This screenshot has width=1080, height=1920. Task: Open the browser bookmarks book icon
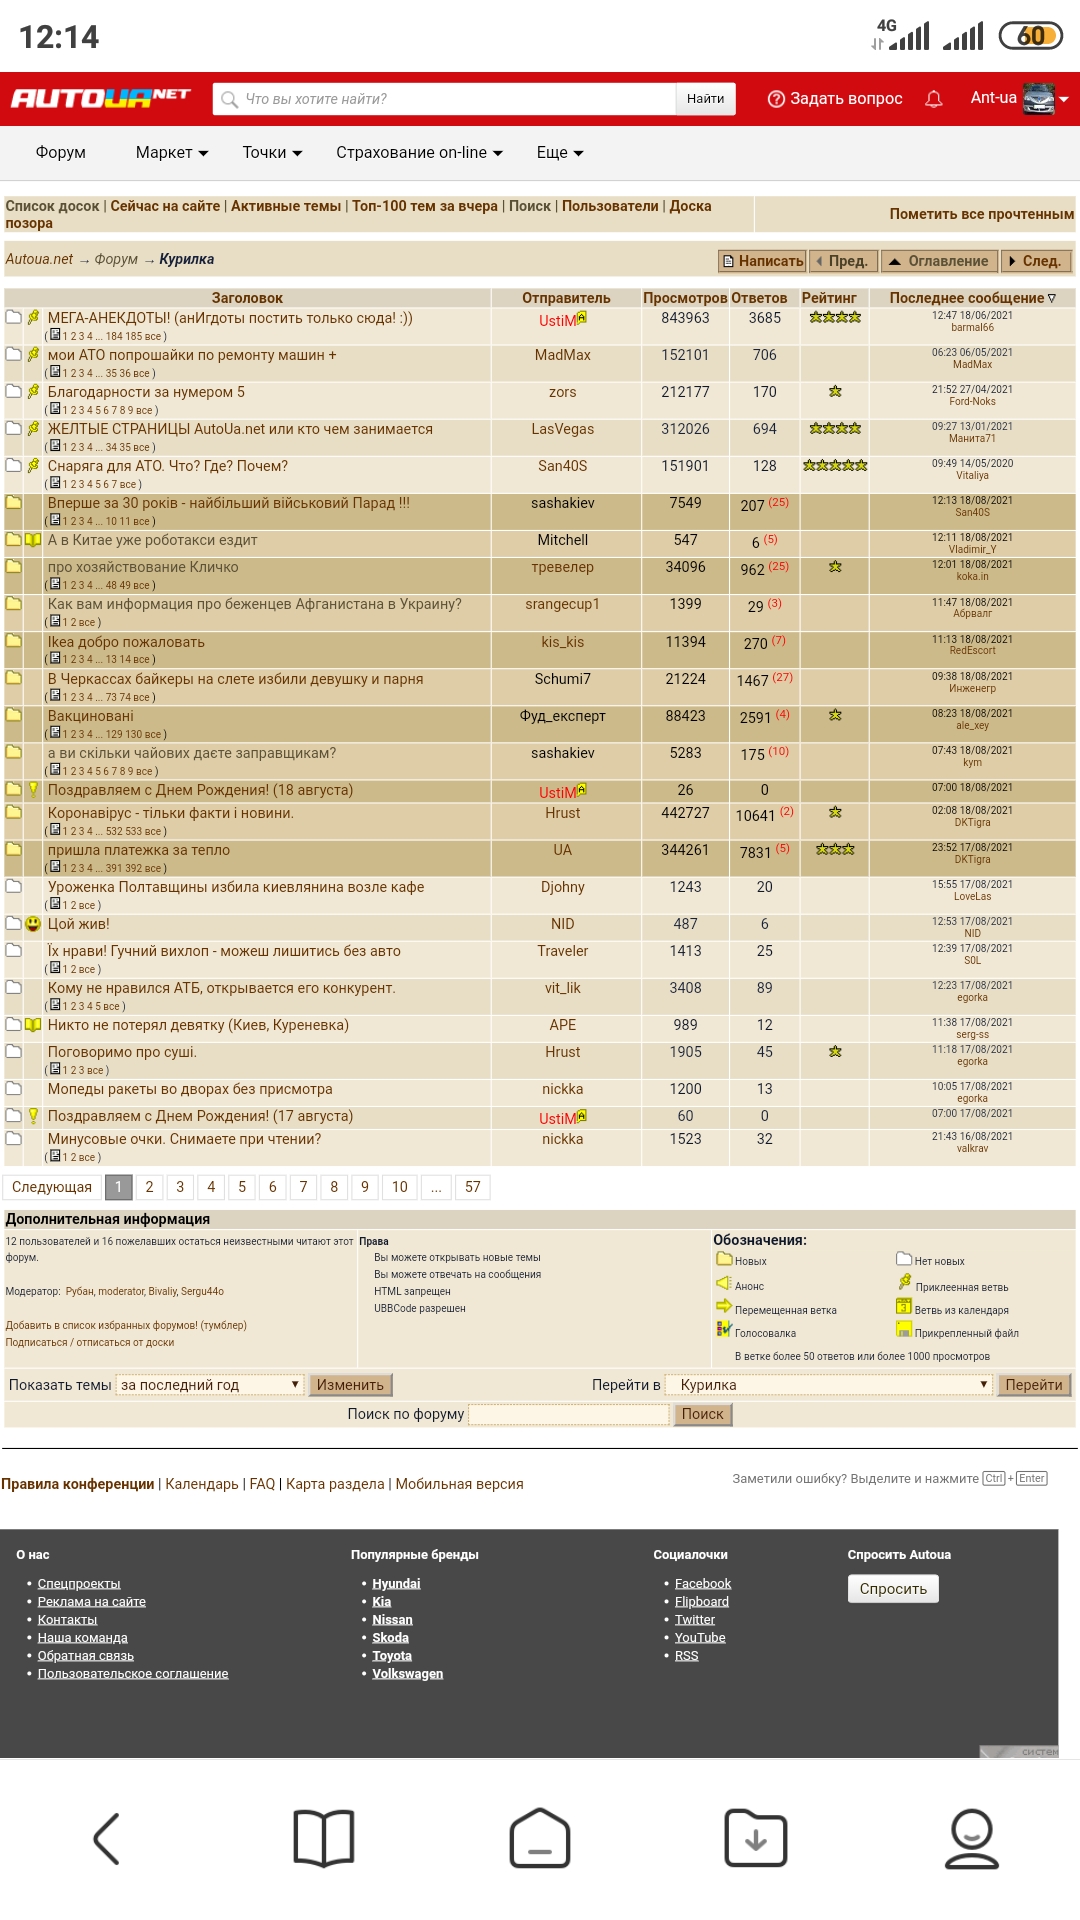click(323, 1838)
